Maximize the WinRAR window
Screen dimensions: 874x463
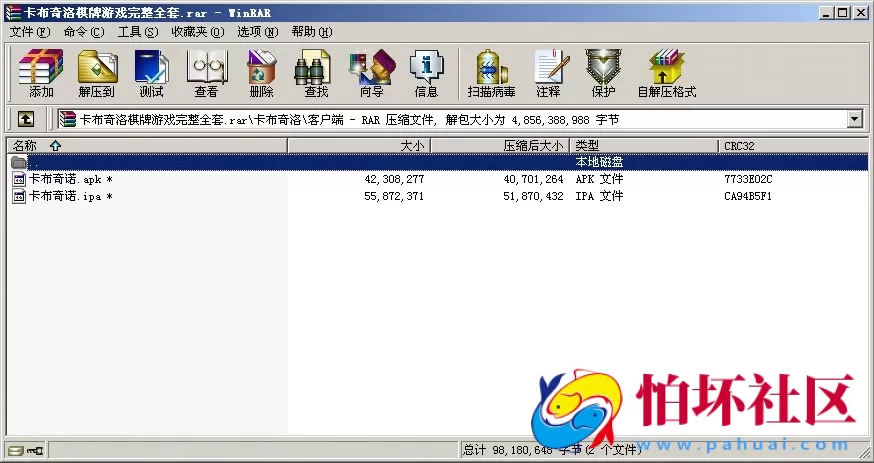[843, 13]
